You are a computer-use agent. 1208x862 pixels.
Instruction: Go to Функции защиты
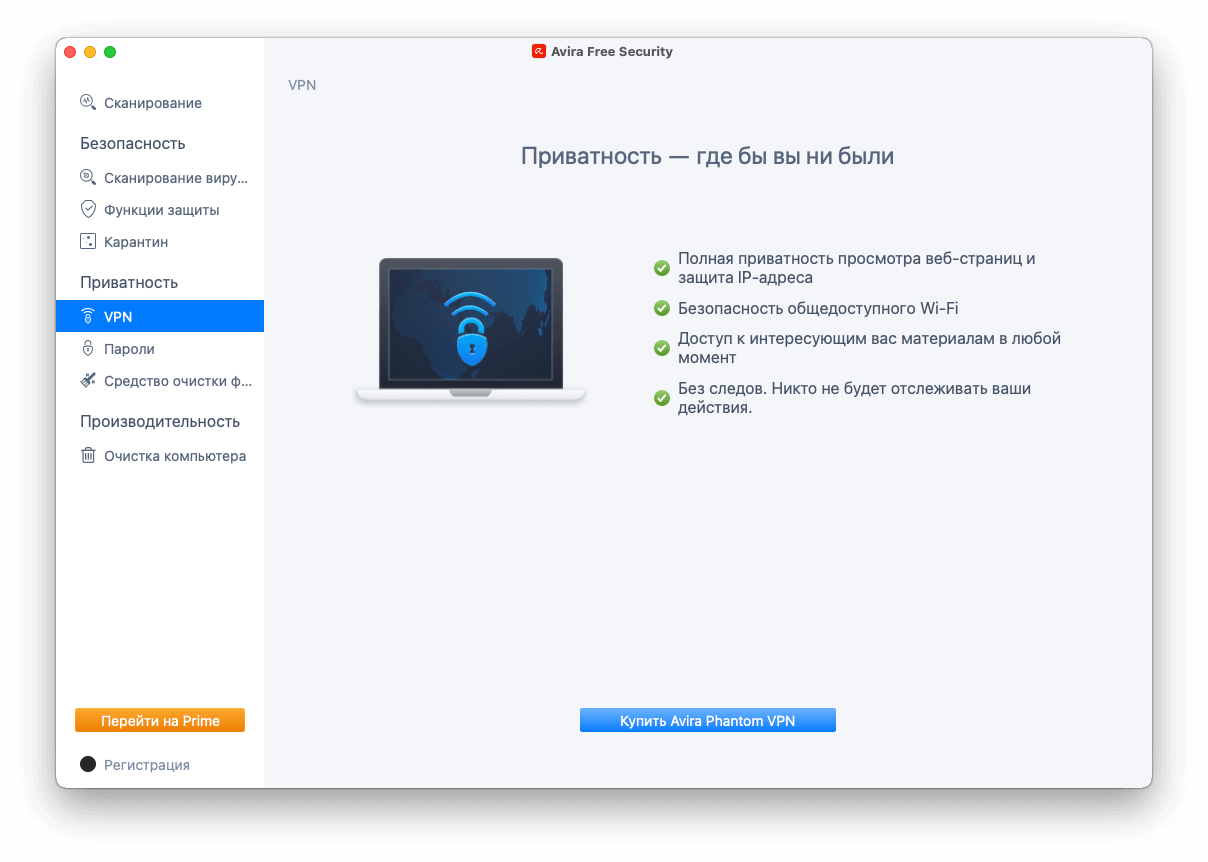coord(160,210)
